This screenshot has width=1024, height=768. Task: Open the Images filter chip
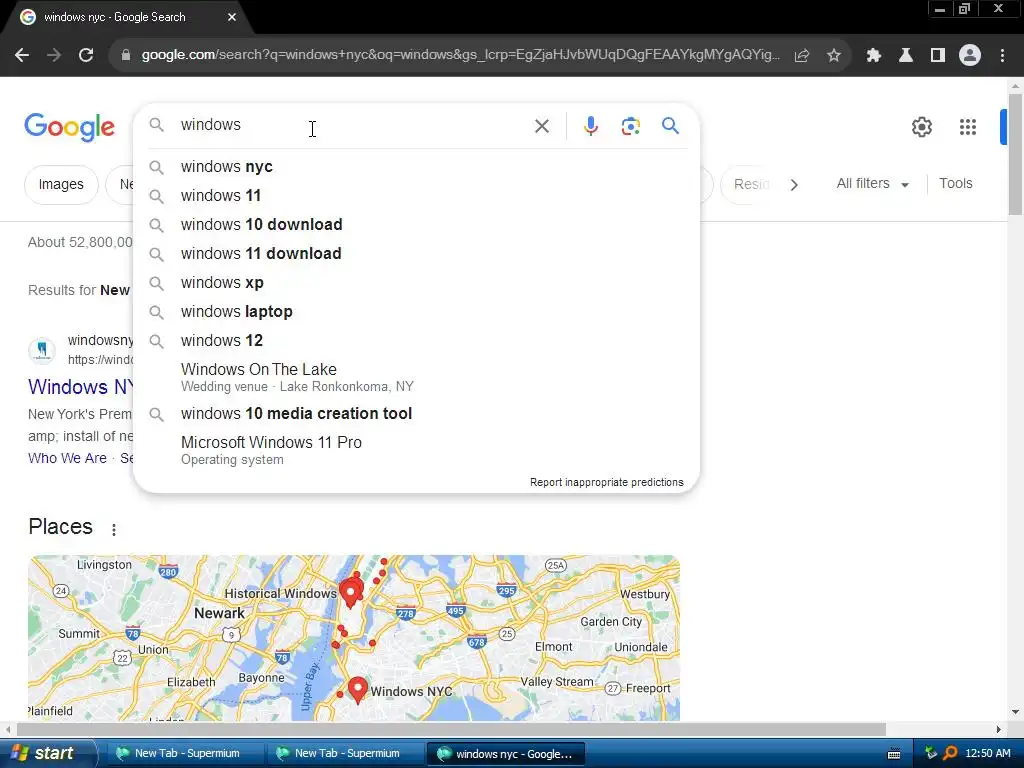pyautogui.click(x=61, y=185)
